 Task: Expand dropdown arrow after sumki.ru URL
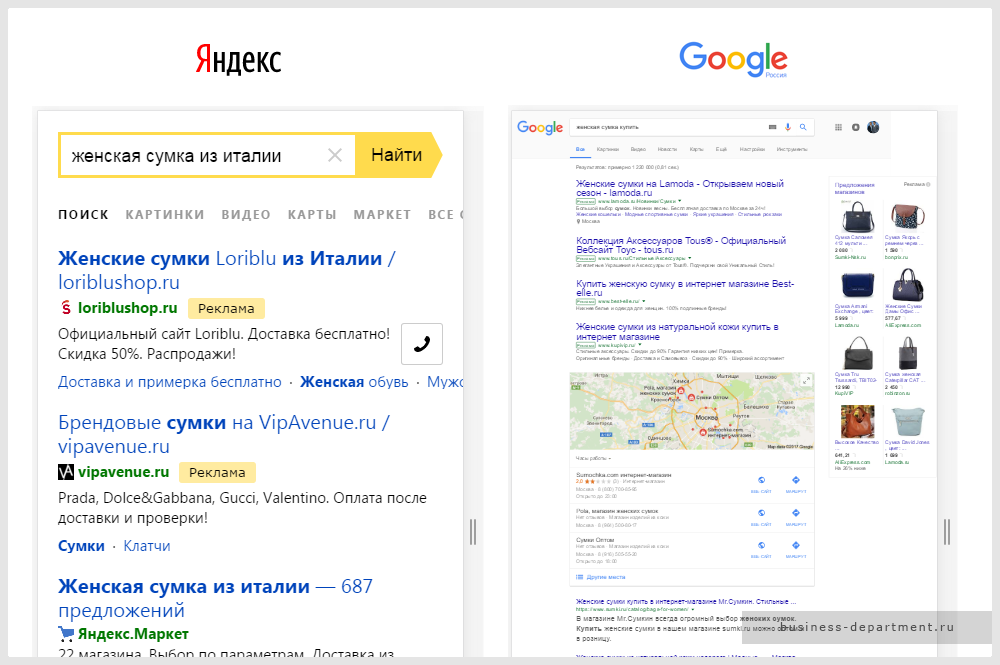point(693,610)
